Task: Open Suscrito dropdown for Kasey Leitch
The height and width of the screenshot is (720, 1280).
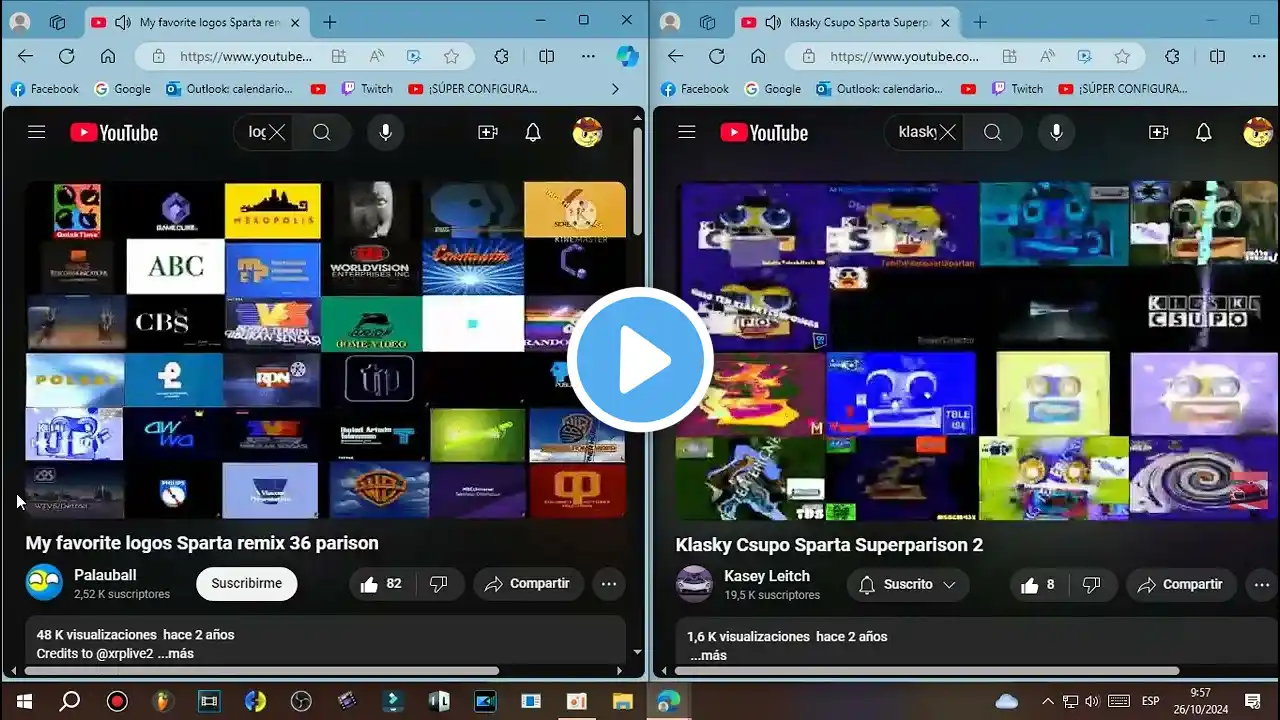Action: coord(908,585)
